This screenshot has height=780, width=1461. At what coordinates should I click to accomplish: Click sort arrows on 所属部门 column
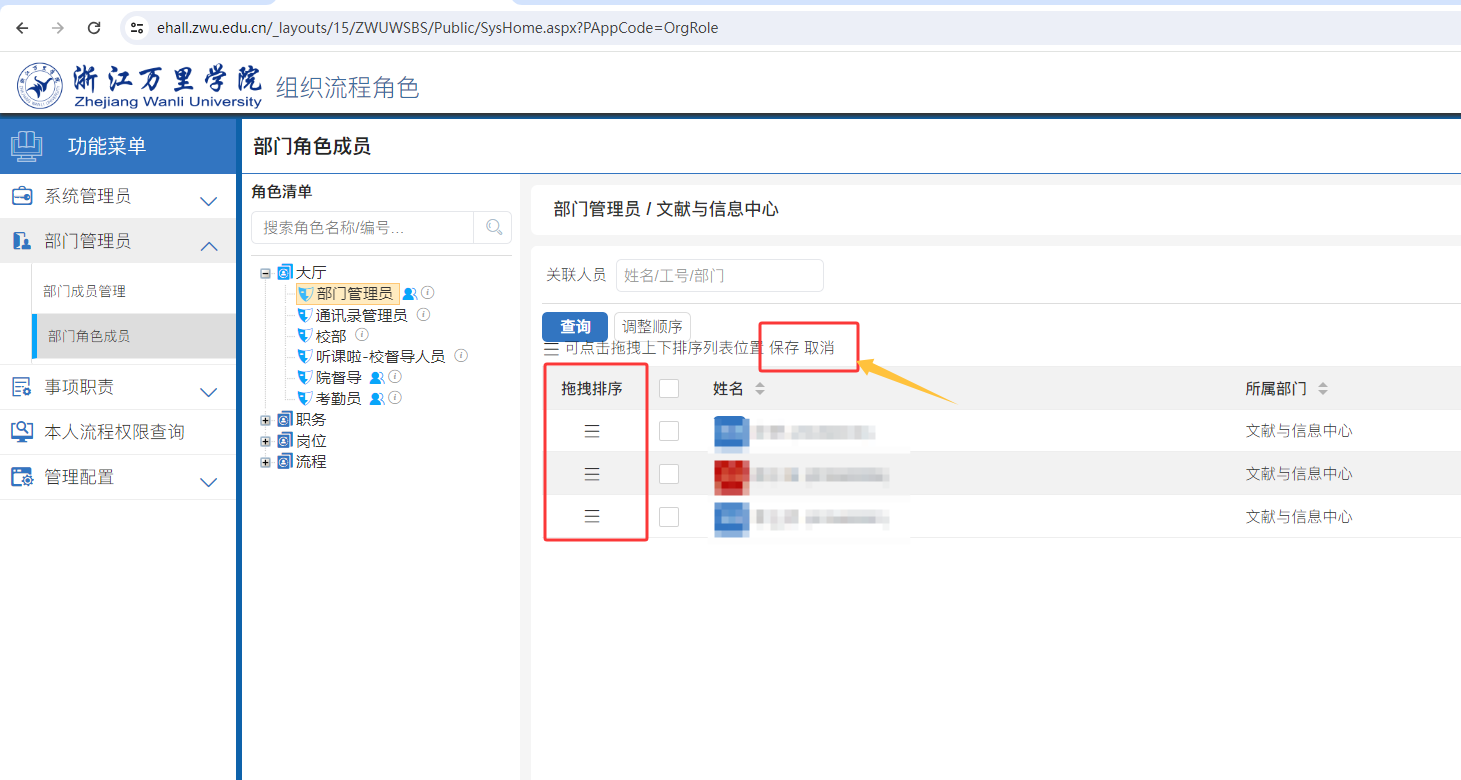coord(1323,389)
